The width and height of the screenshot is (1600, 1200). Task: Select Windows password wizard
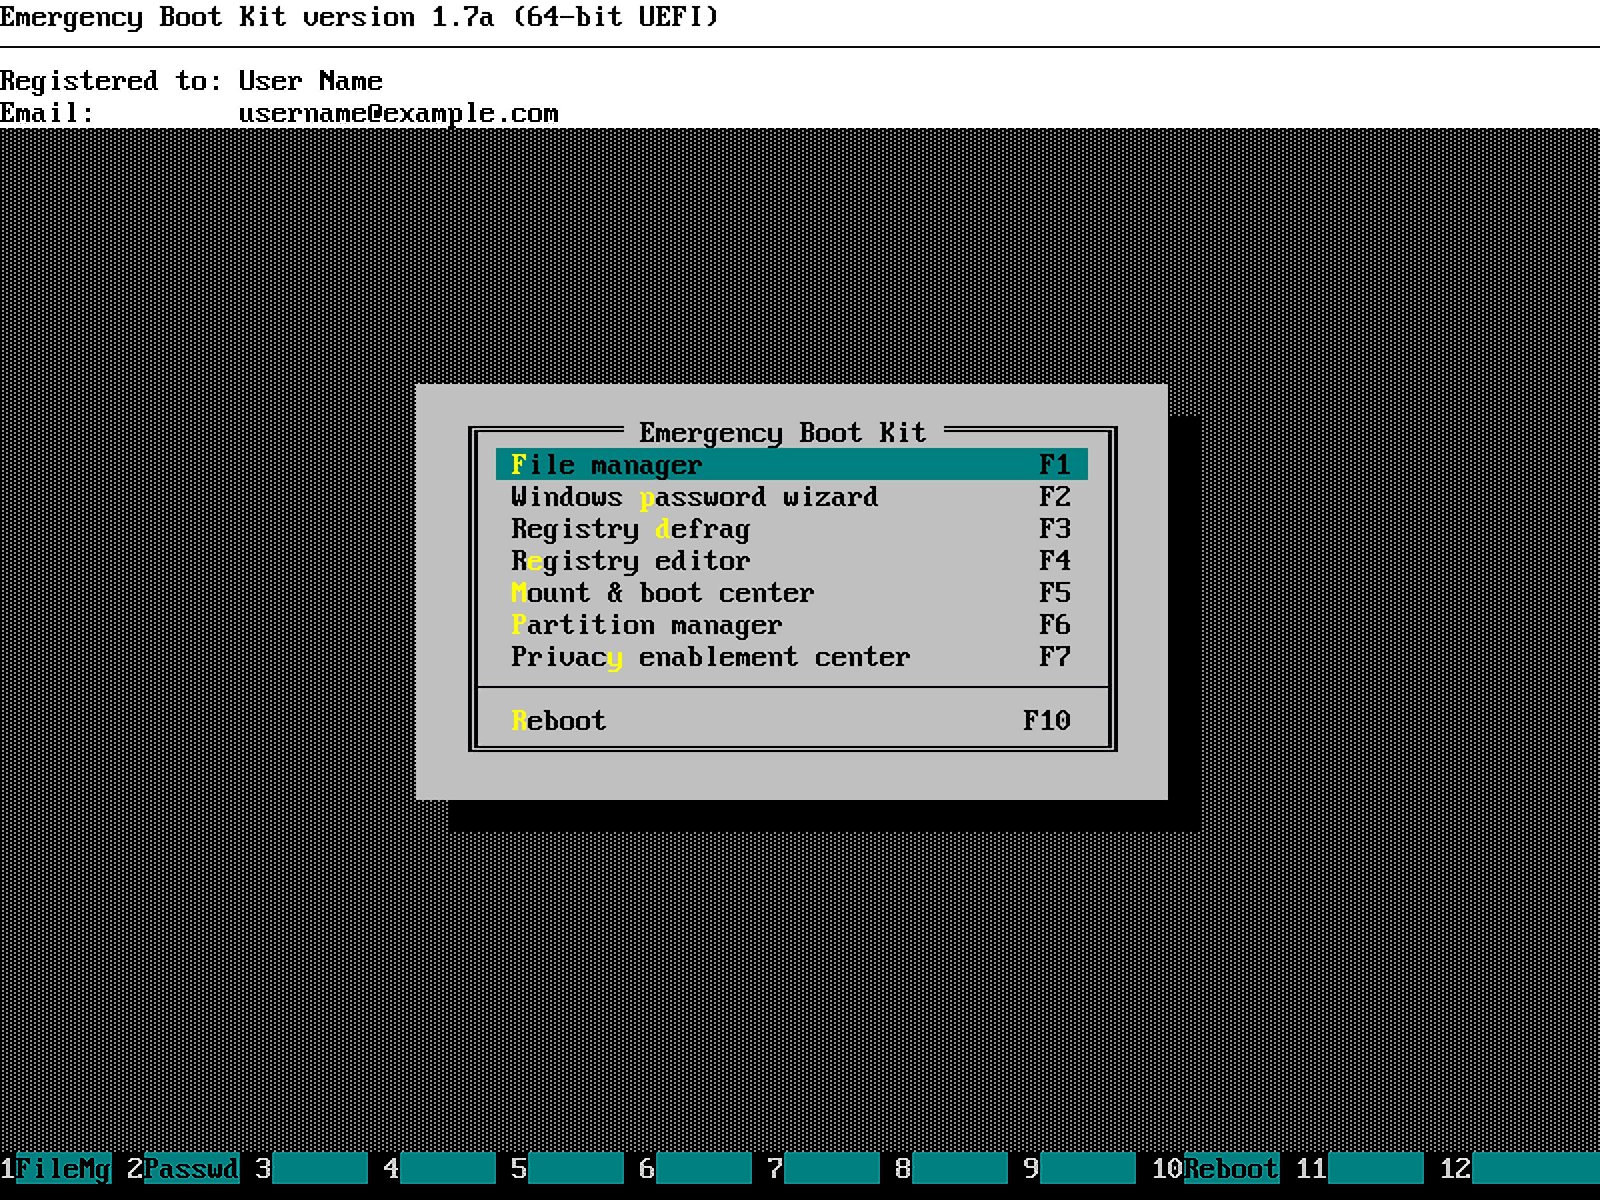(x=694, y=497)
